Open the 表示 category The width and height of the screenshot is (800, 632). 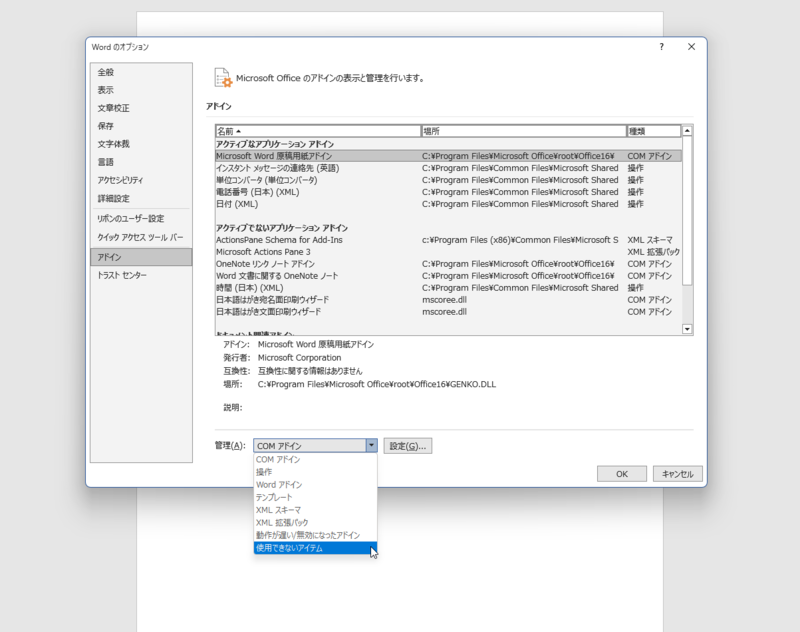click(141, 90)
